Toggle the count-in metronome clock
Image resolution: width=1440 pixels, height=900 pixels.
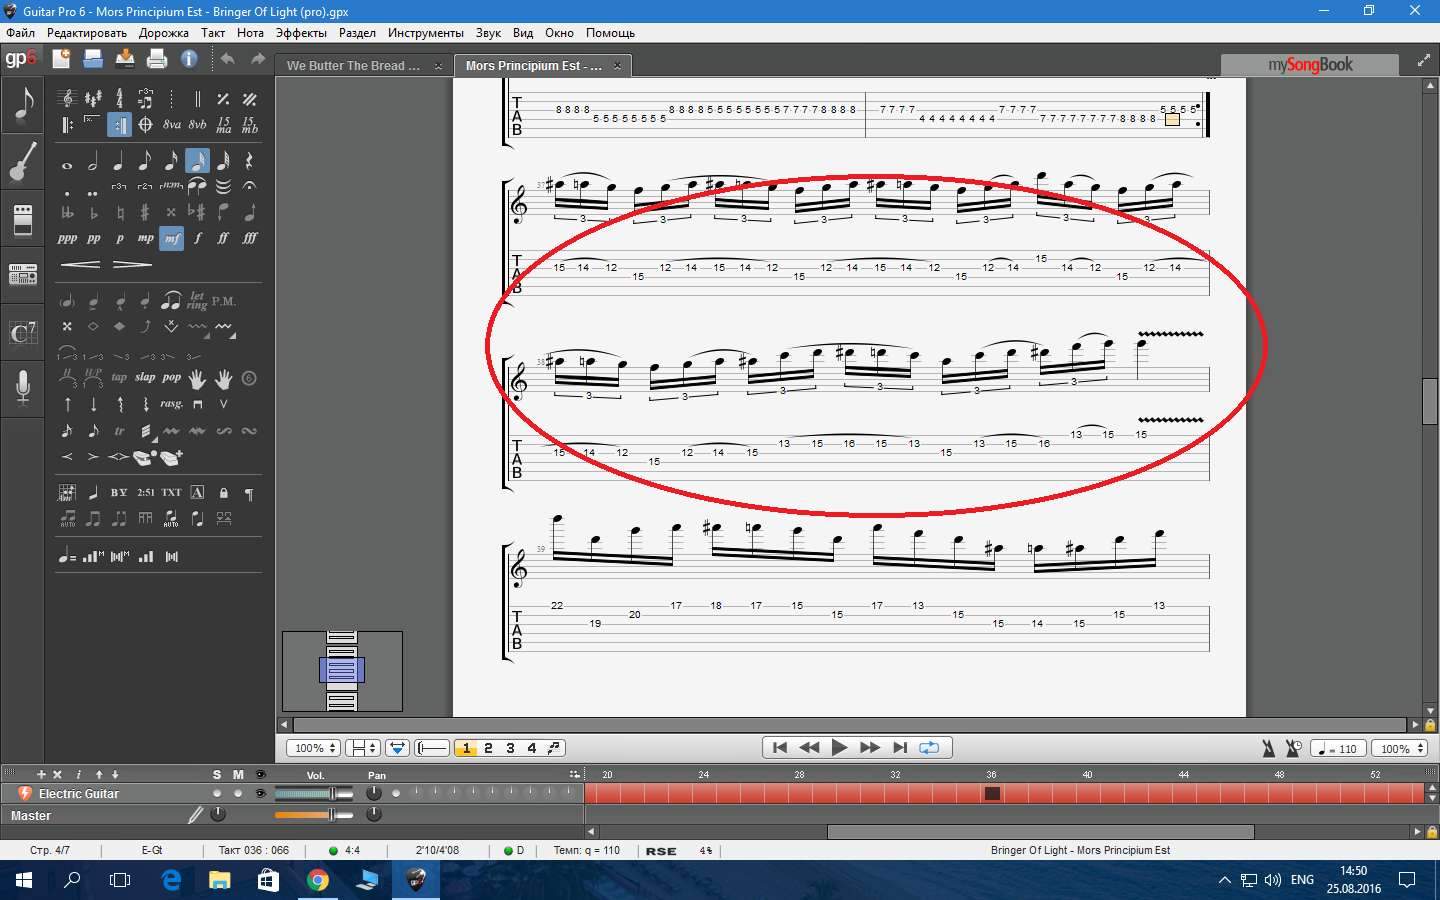click(1293, 748)
